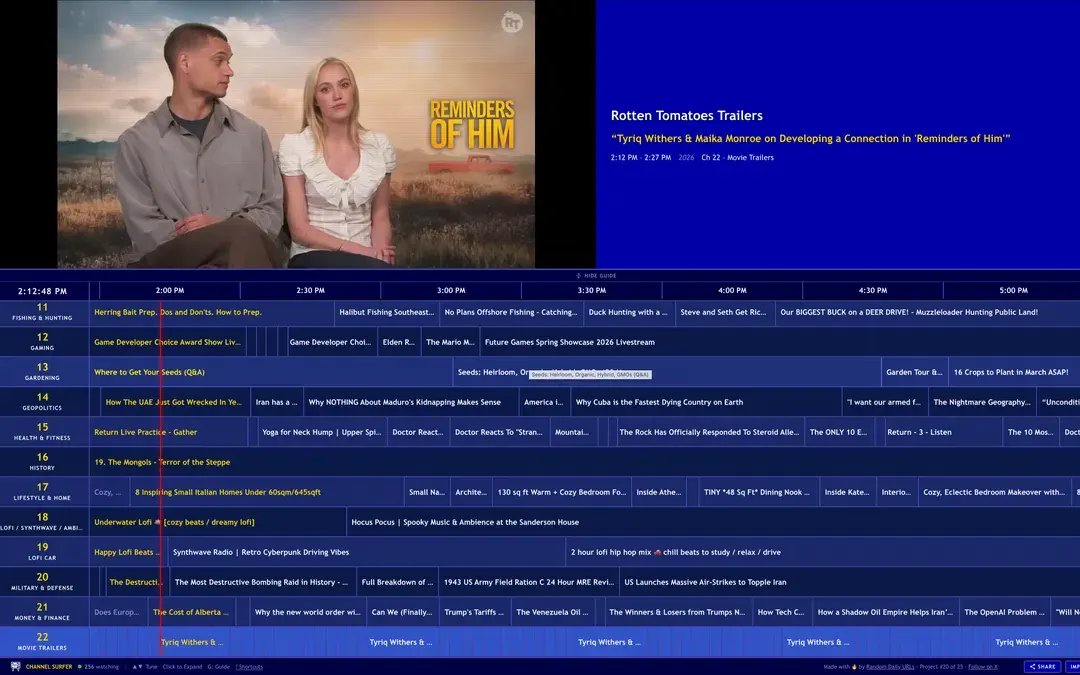This screenshot has height=675, width=1080.
Task: Open 'Elden R...' gaming program
Action: [x=399, y=342]
